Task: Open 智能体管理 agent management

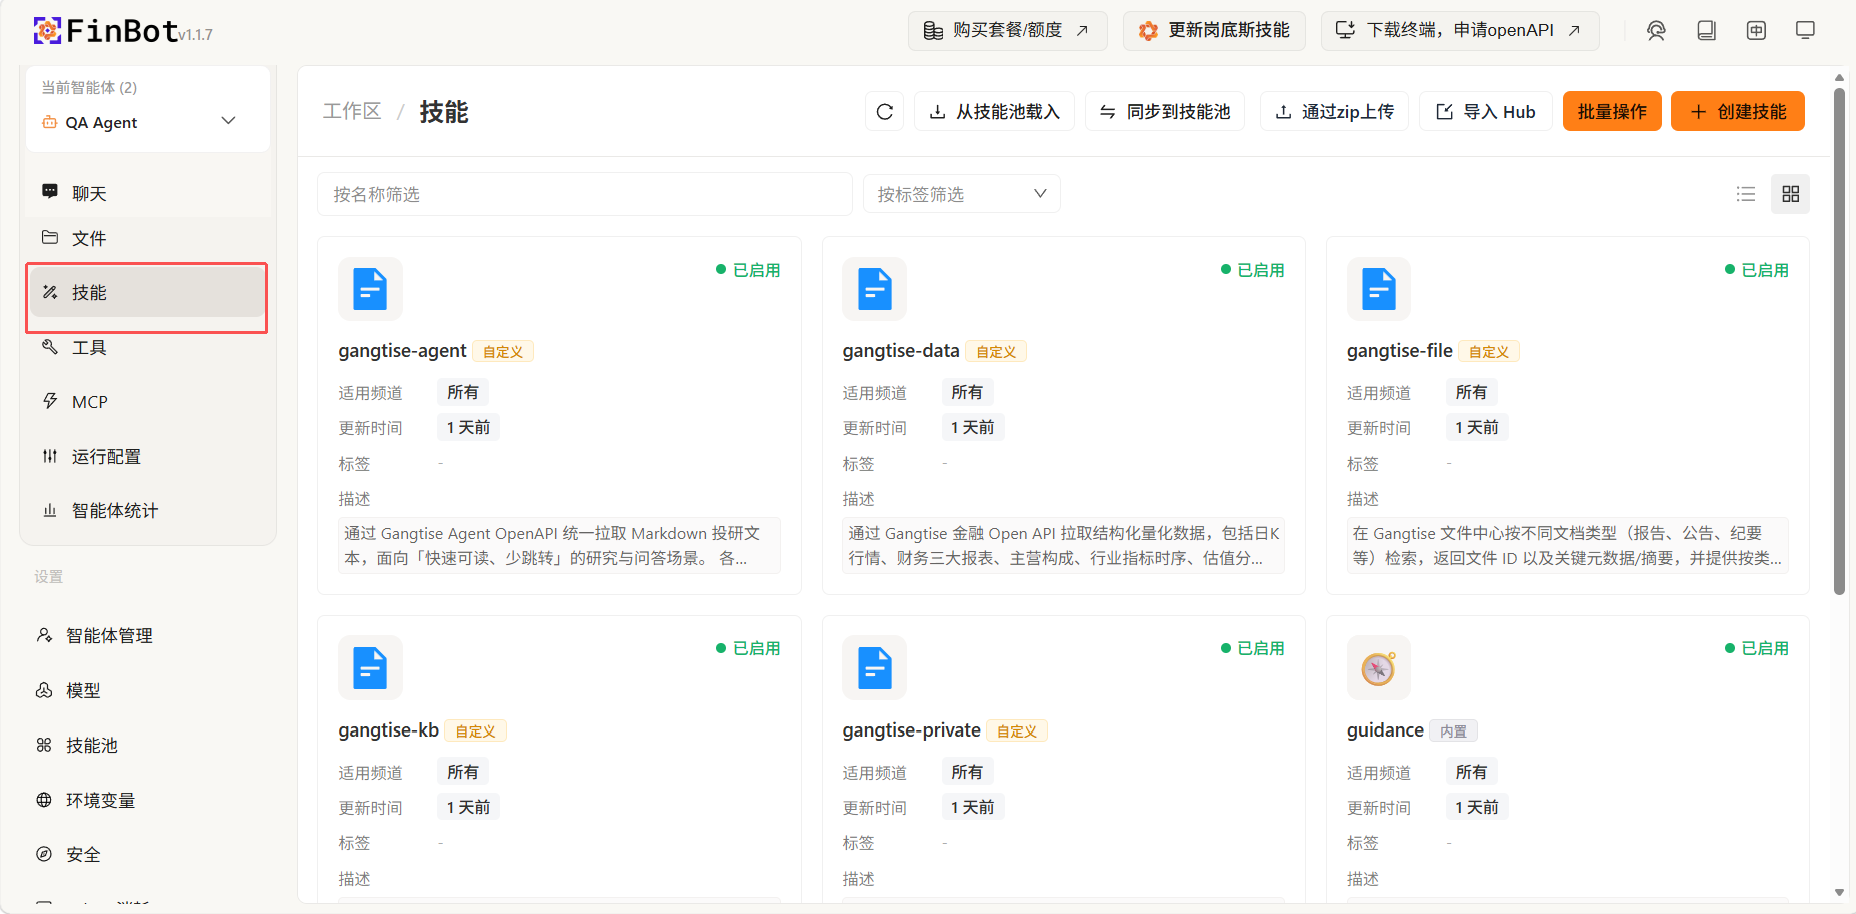Action: [148, 635]
